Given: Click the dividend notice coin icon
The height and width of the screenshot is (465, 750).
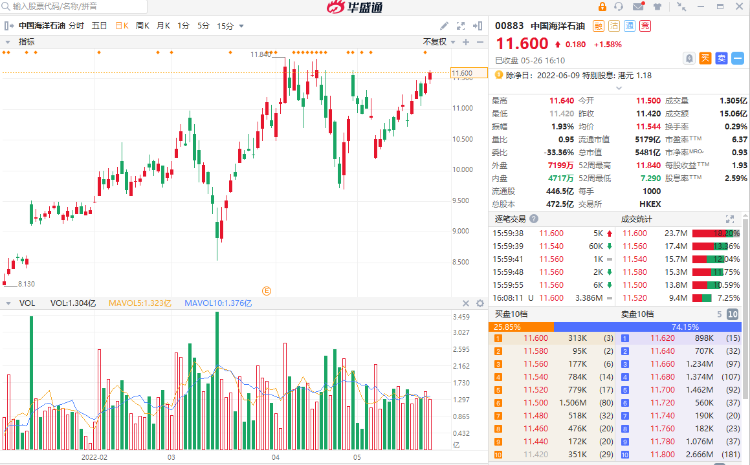Looking at the screenshot, I should (x=499, y=75).
